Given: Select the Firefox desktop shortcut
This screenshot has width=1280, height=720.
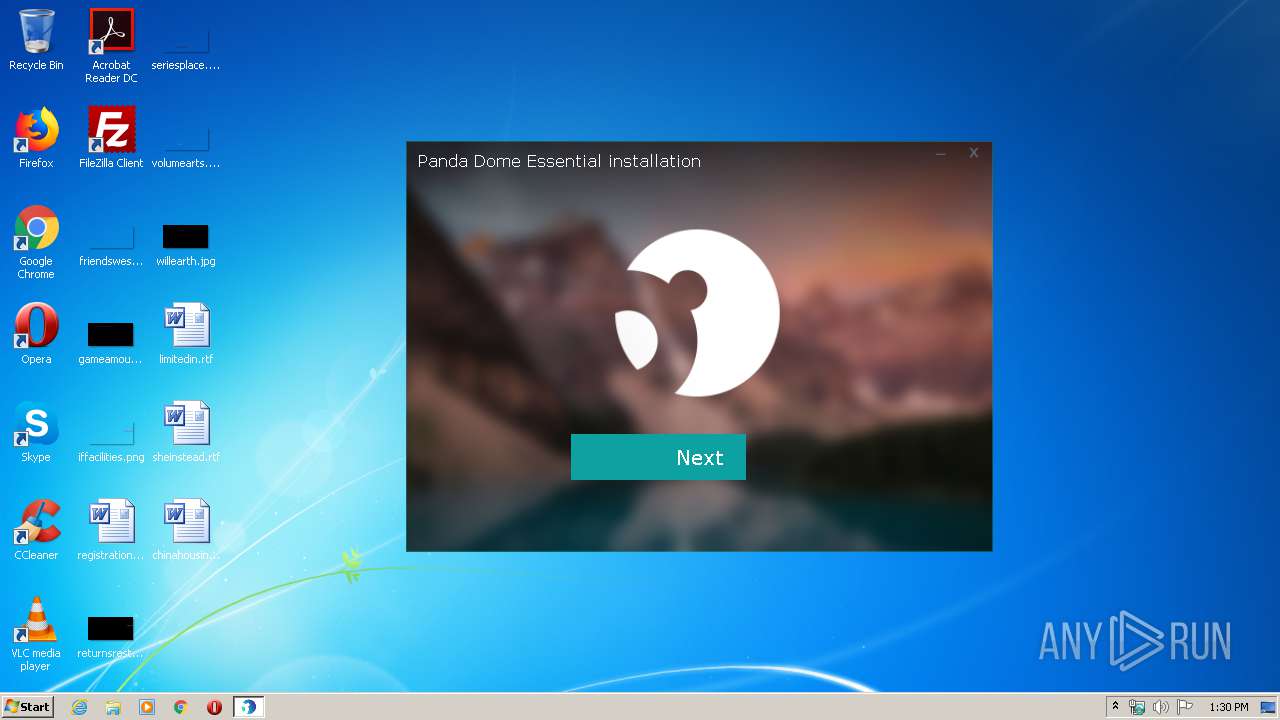Looking at the screenshot, I should (36, 138).
